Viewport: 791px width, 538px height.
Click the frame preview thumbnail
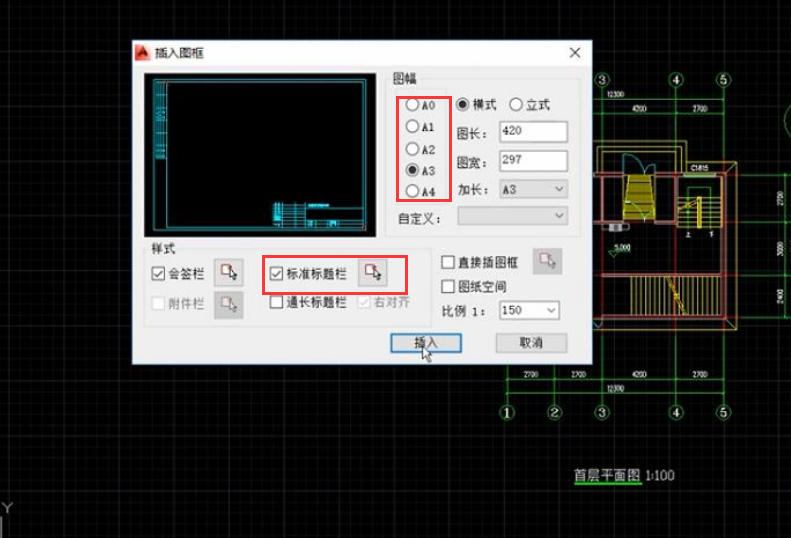coord(260,155)
